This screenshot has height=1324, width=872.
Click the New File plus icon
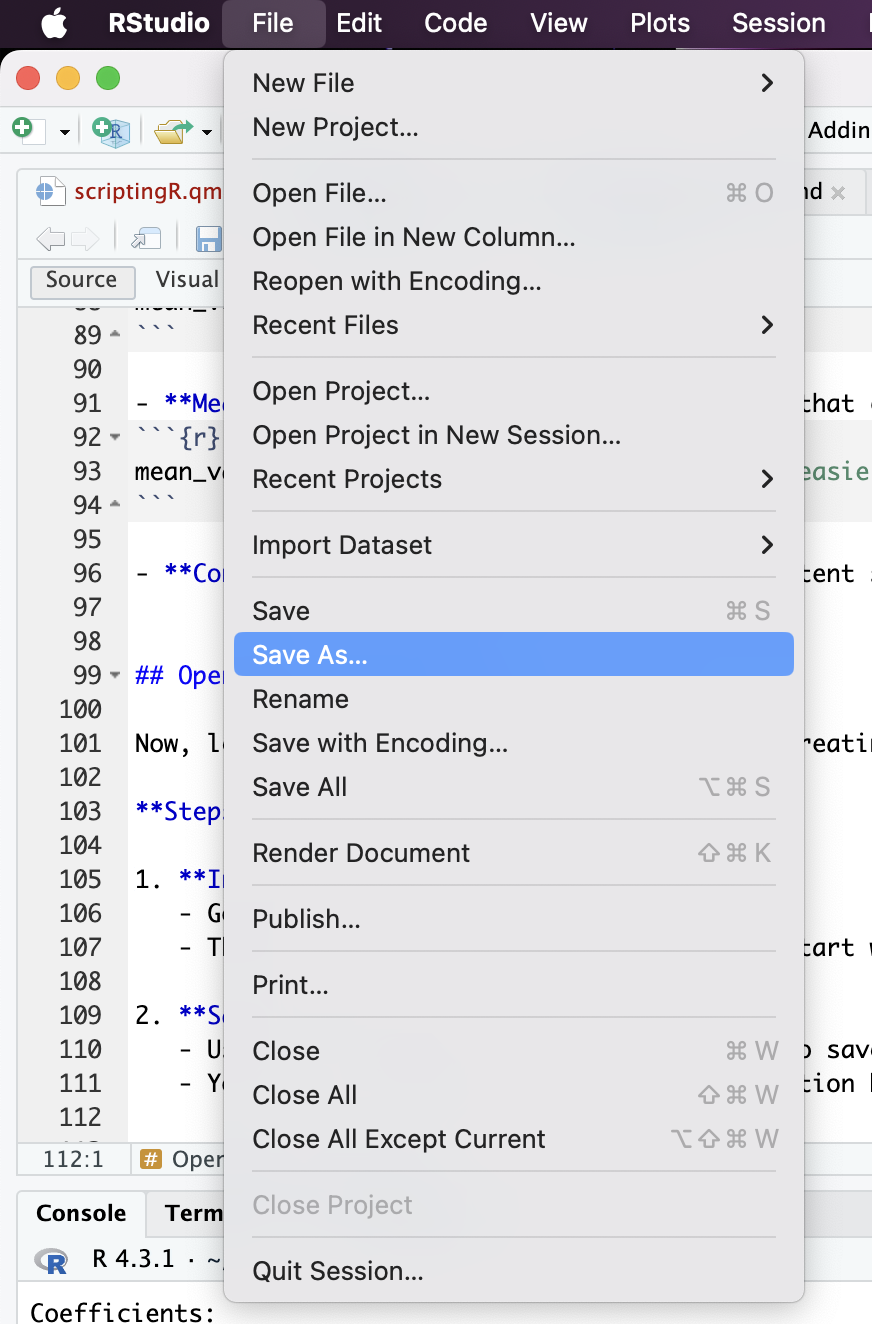coord(22,130)
